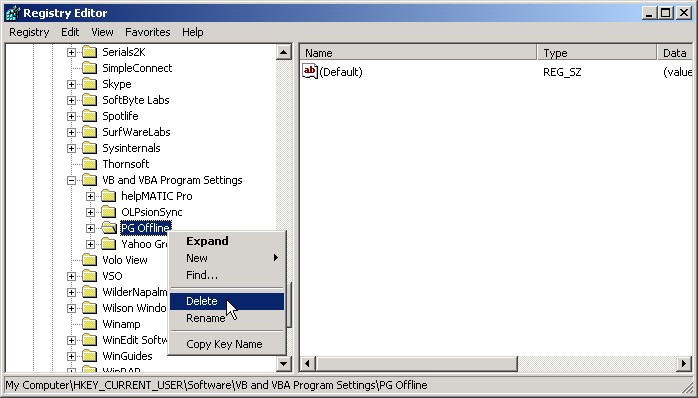Click REG_SZ type cell of (Default)
This screenshot has height=398, width=698.
(x=562, y=72)
